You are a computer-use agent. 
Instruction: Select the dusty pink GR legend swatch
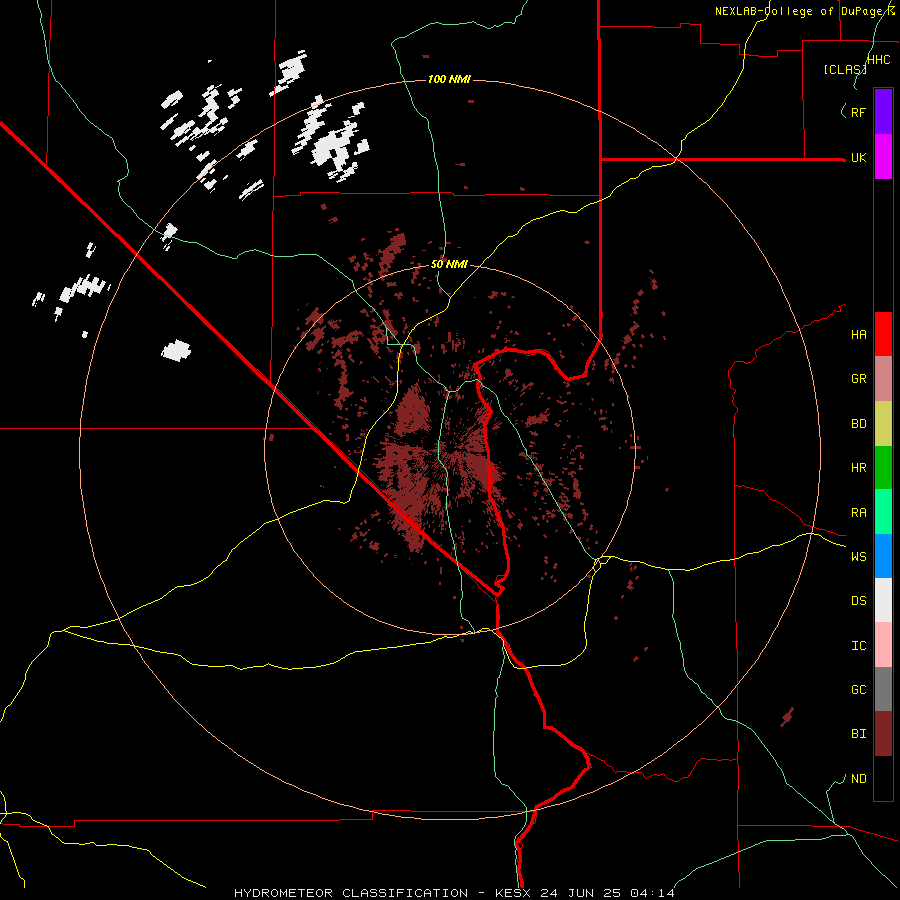click(883, 379)
